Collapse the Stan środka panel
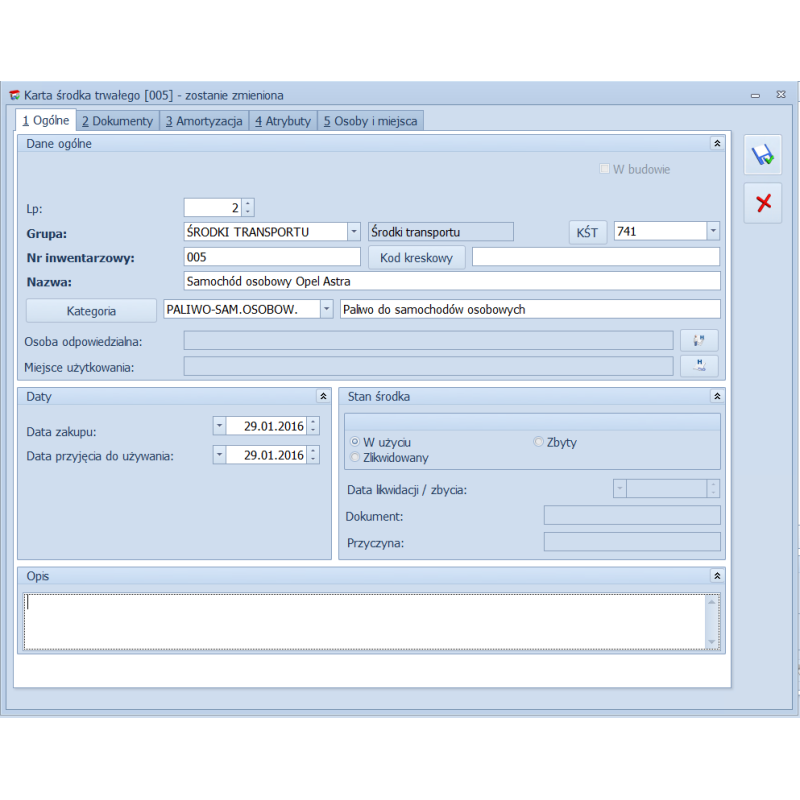Screen dimensions: 800x800 click(717, 397)
